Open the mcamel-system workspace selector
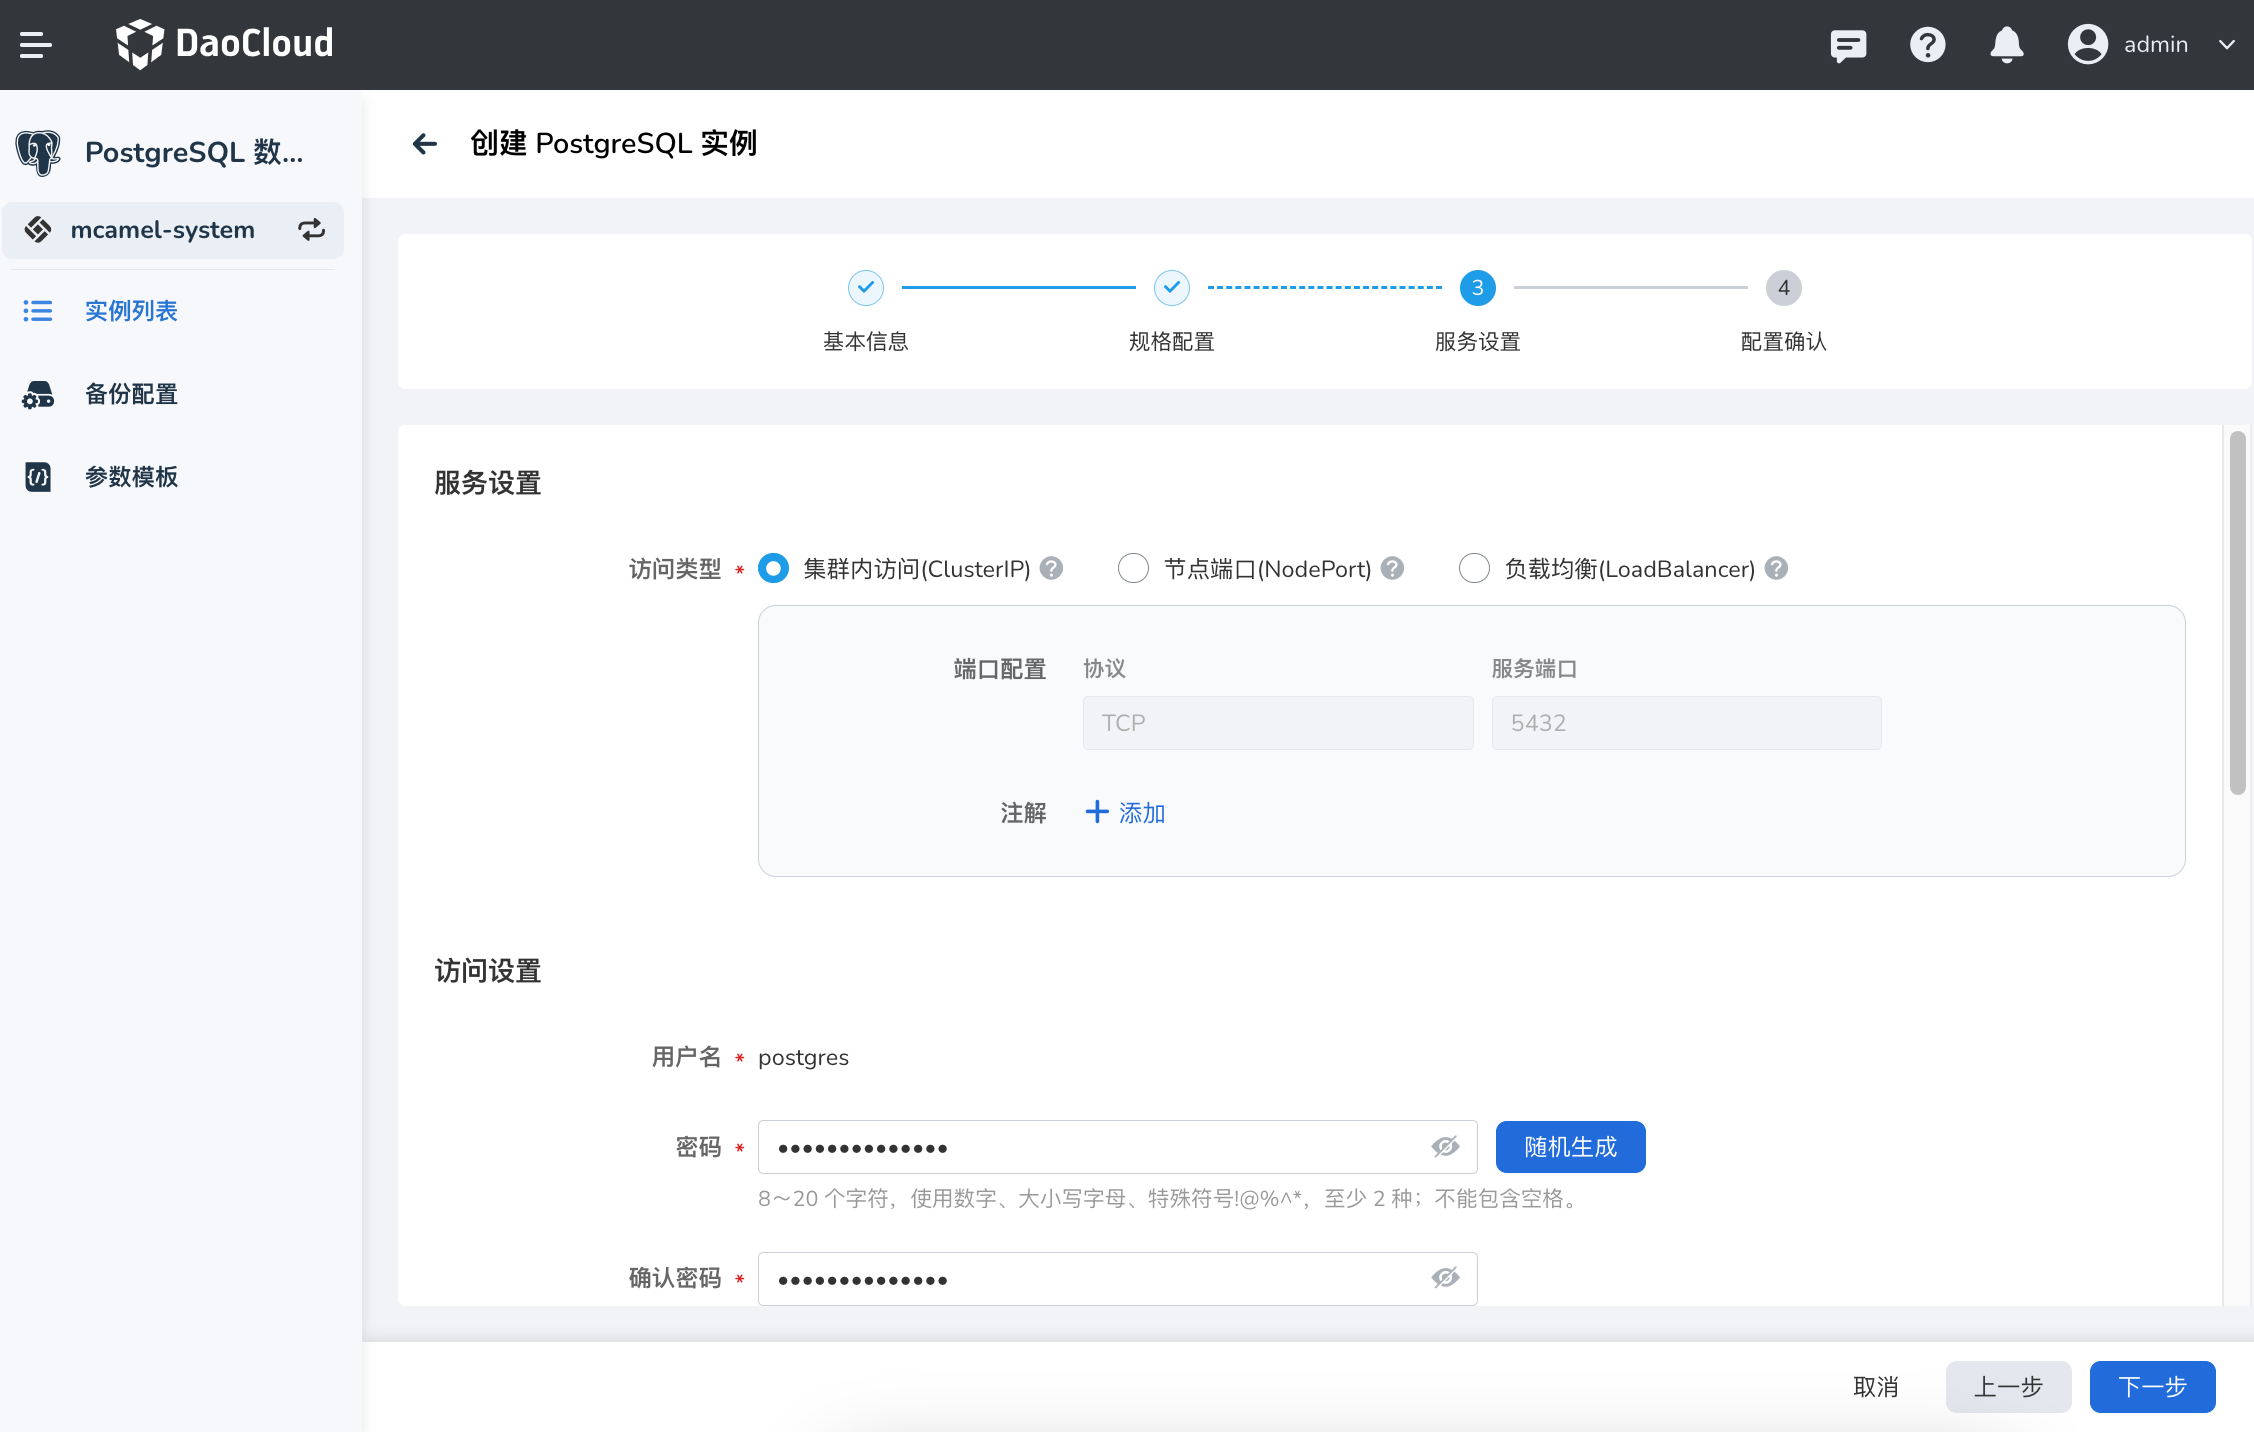This screenshot has height=1432, width=2254. (163, 230)
